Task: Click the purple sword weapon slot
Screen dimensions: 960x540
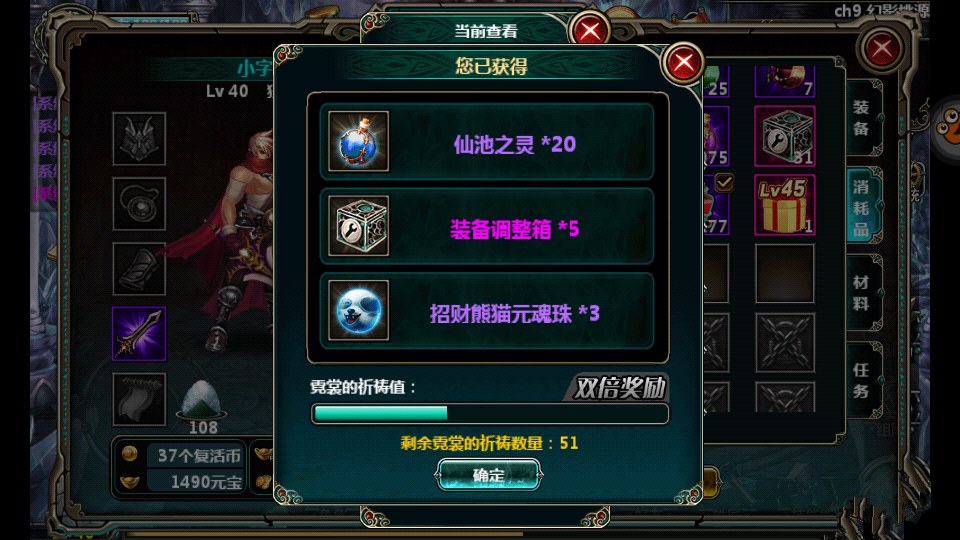Action: click(x=139, y=334)
